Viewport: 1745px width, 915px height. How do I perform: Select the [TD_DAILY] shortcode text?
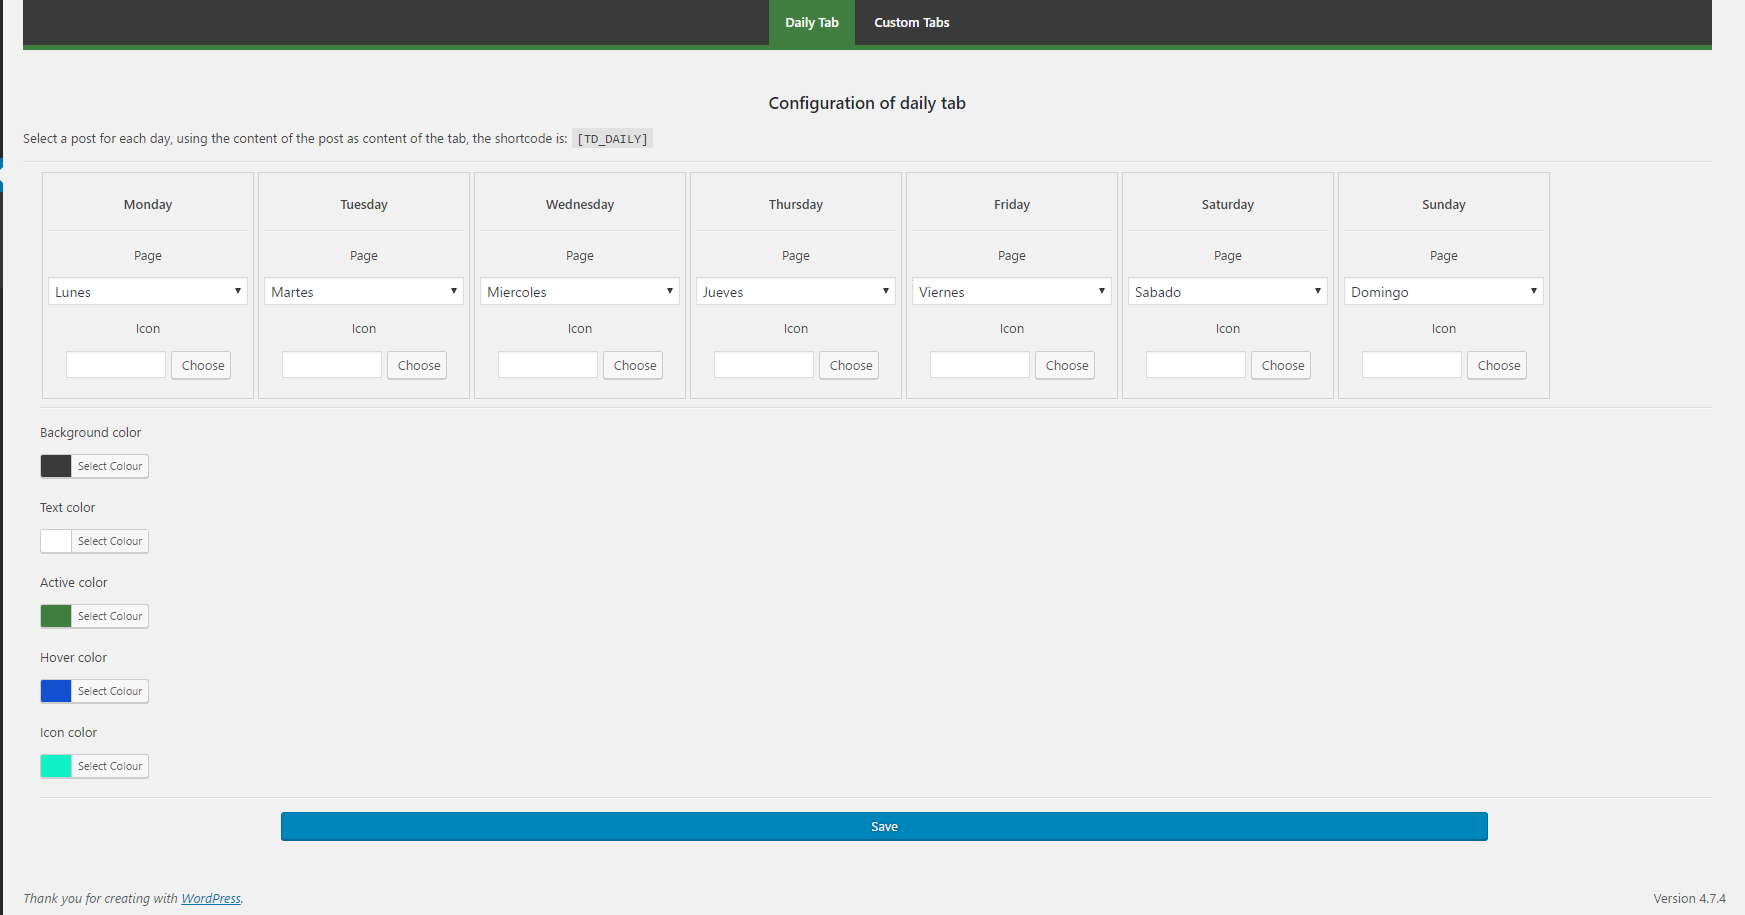612,139
